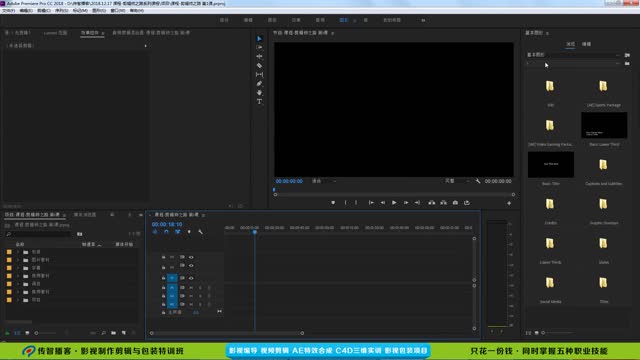Select the Ripple Edit tool
Viewport: 640px width, 360px height.
(x=259, y=56)
